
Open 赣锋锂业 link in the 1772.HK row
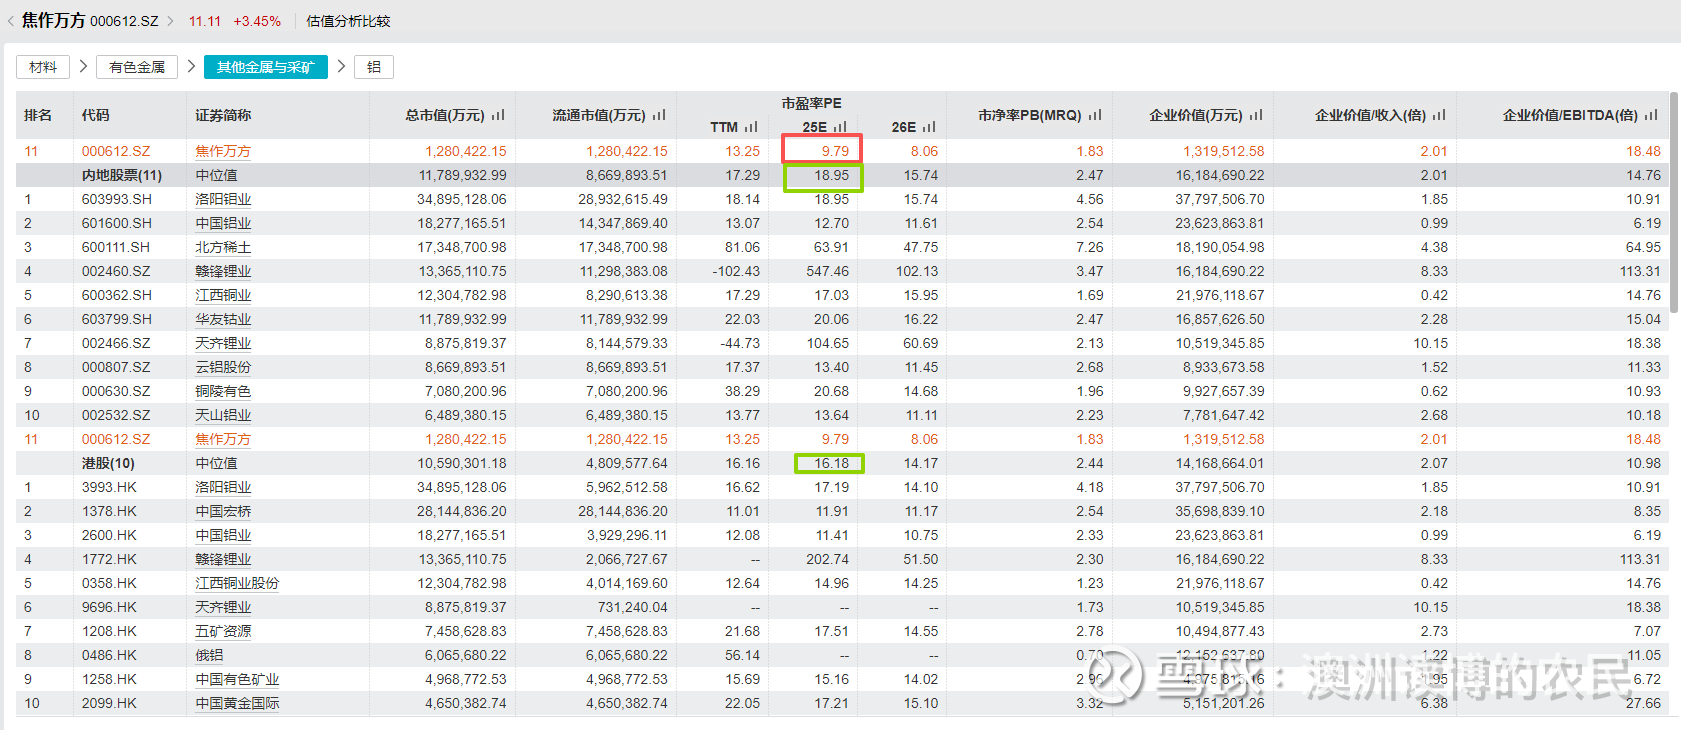coord(223,559)
